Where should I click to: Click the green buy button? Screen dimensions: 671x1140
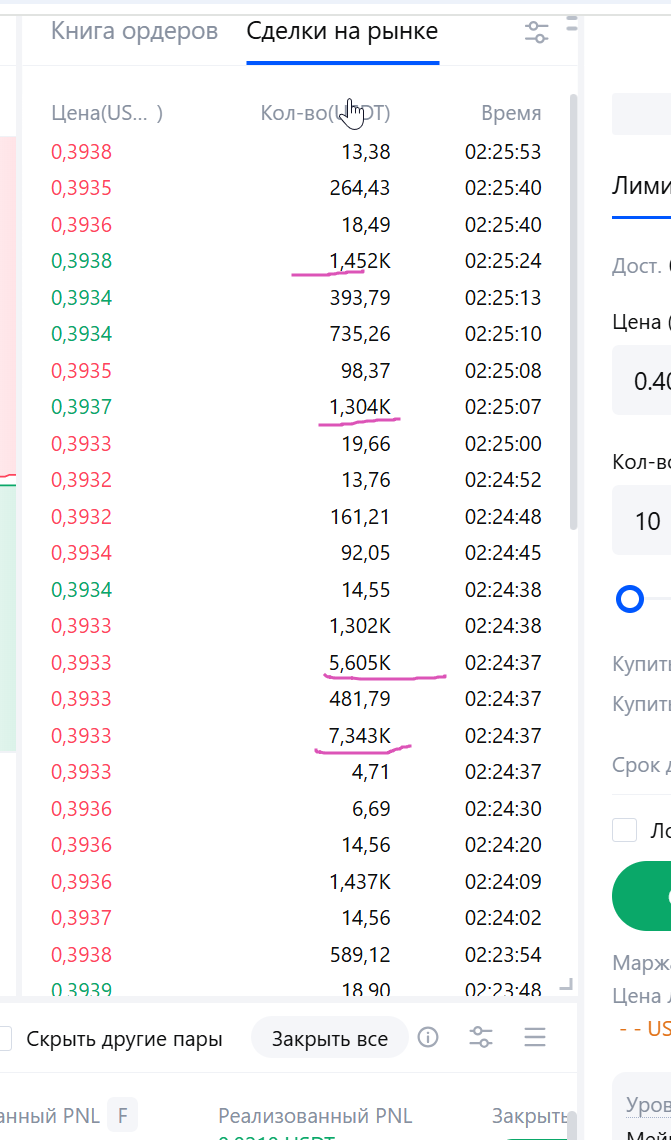(642, 896)
